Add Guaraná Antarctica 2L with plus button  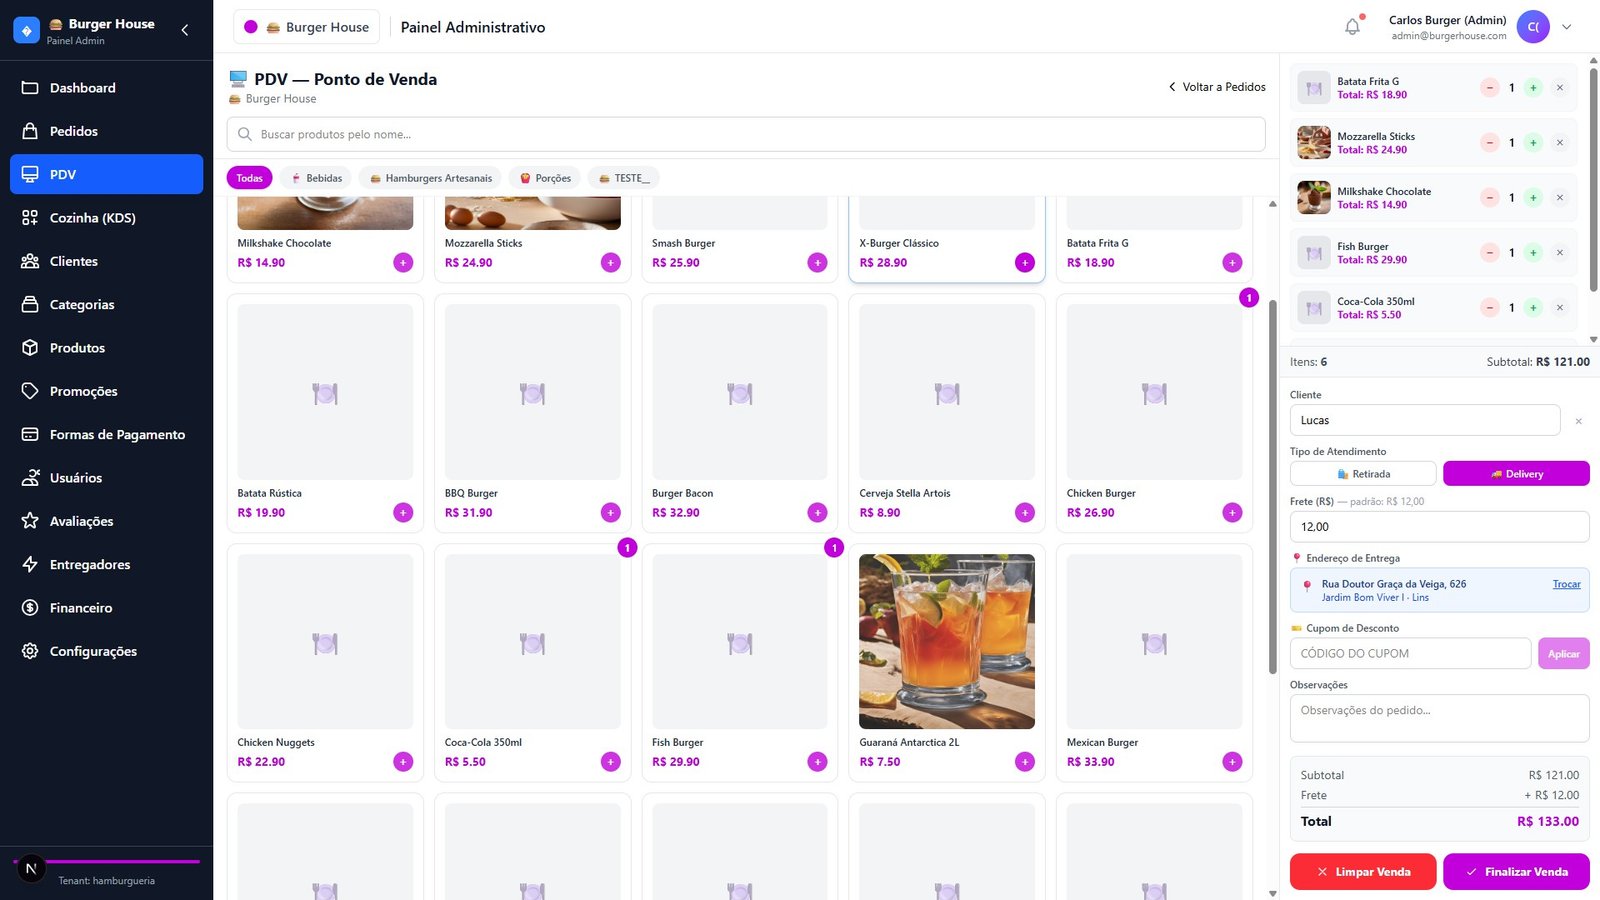pyautogui.click(x=1025, y=762)
